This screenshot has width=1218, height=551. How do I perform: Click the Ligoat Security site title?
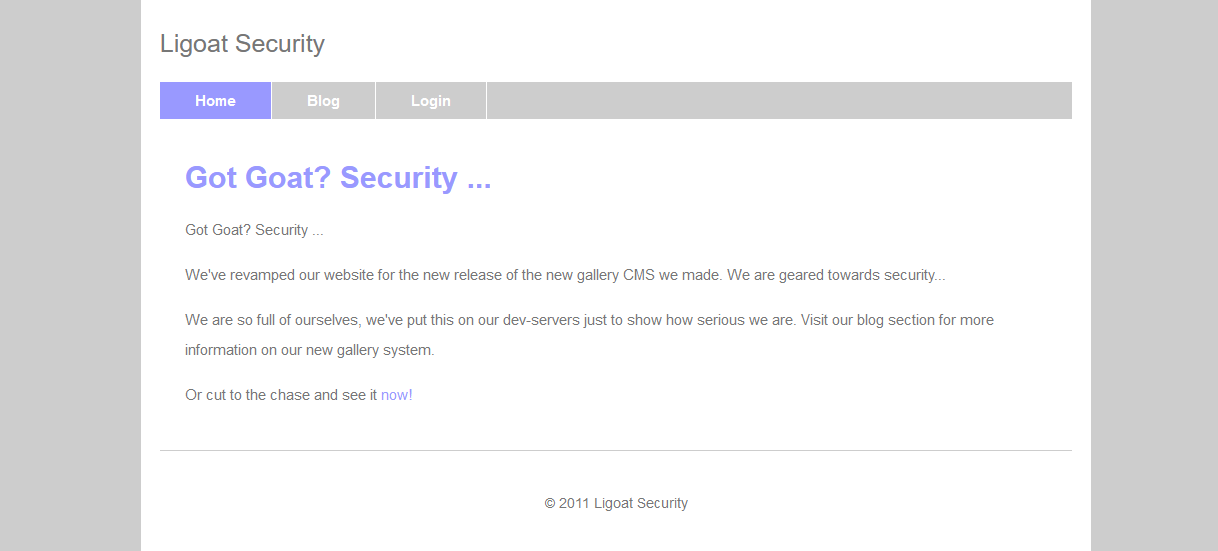pos(242,44)
